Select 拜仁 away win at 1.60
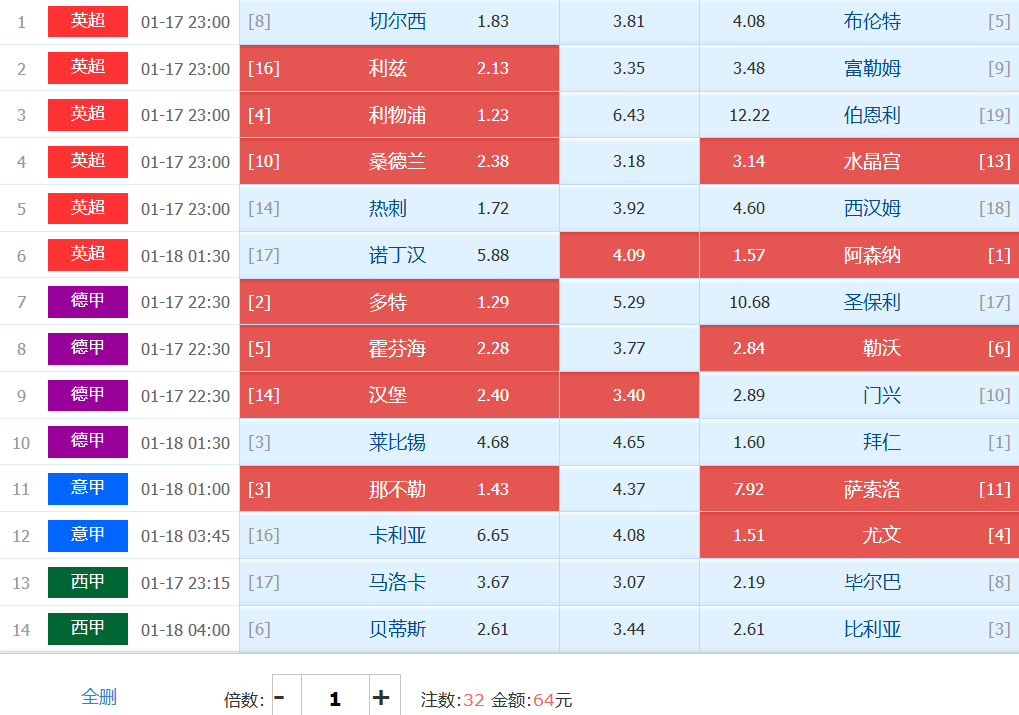1019x715 pixels. coord(858,442)
